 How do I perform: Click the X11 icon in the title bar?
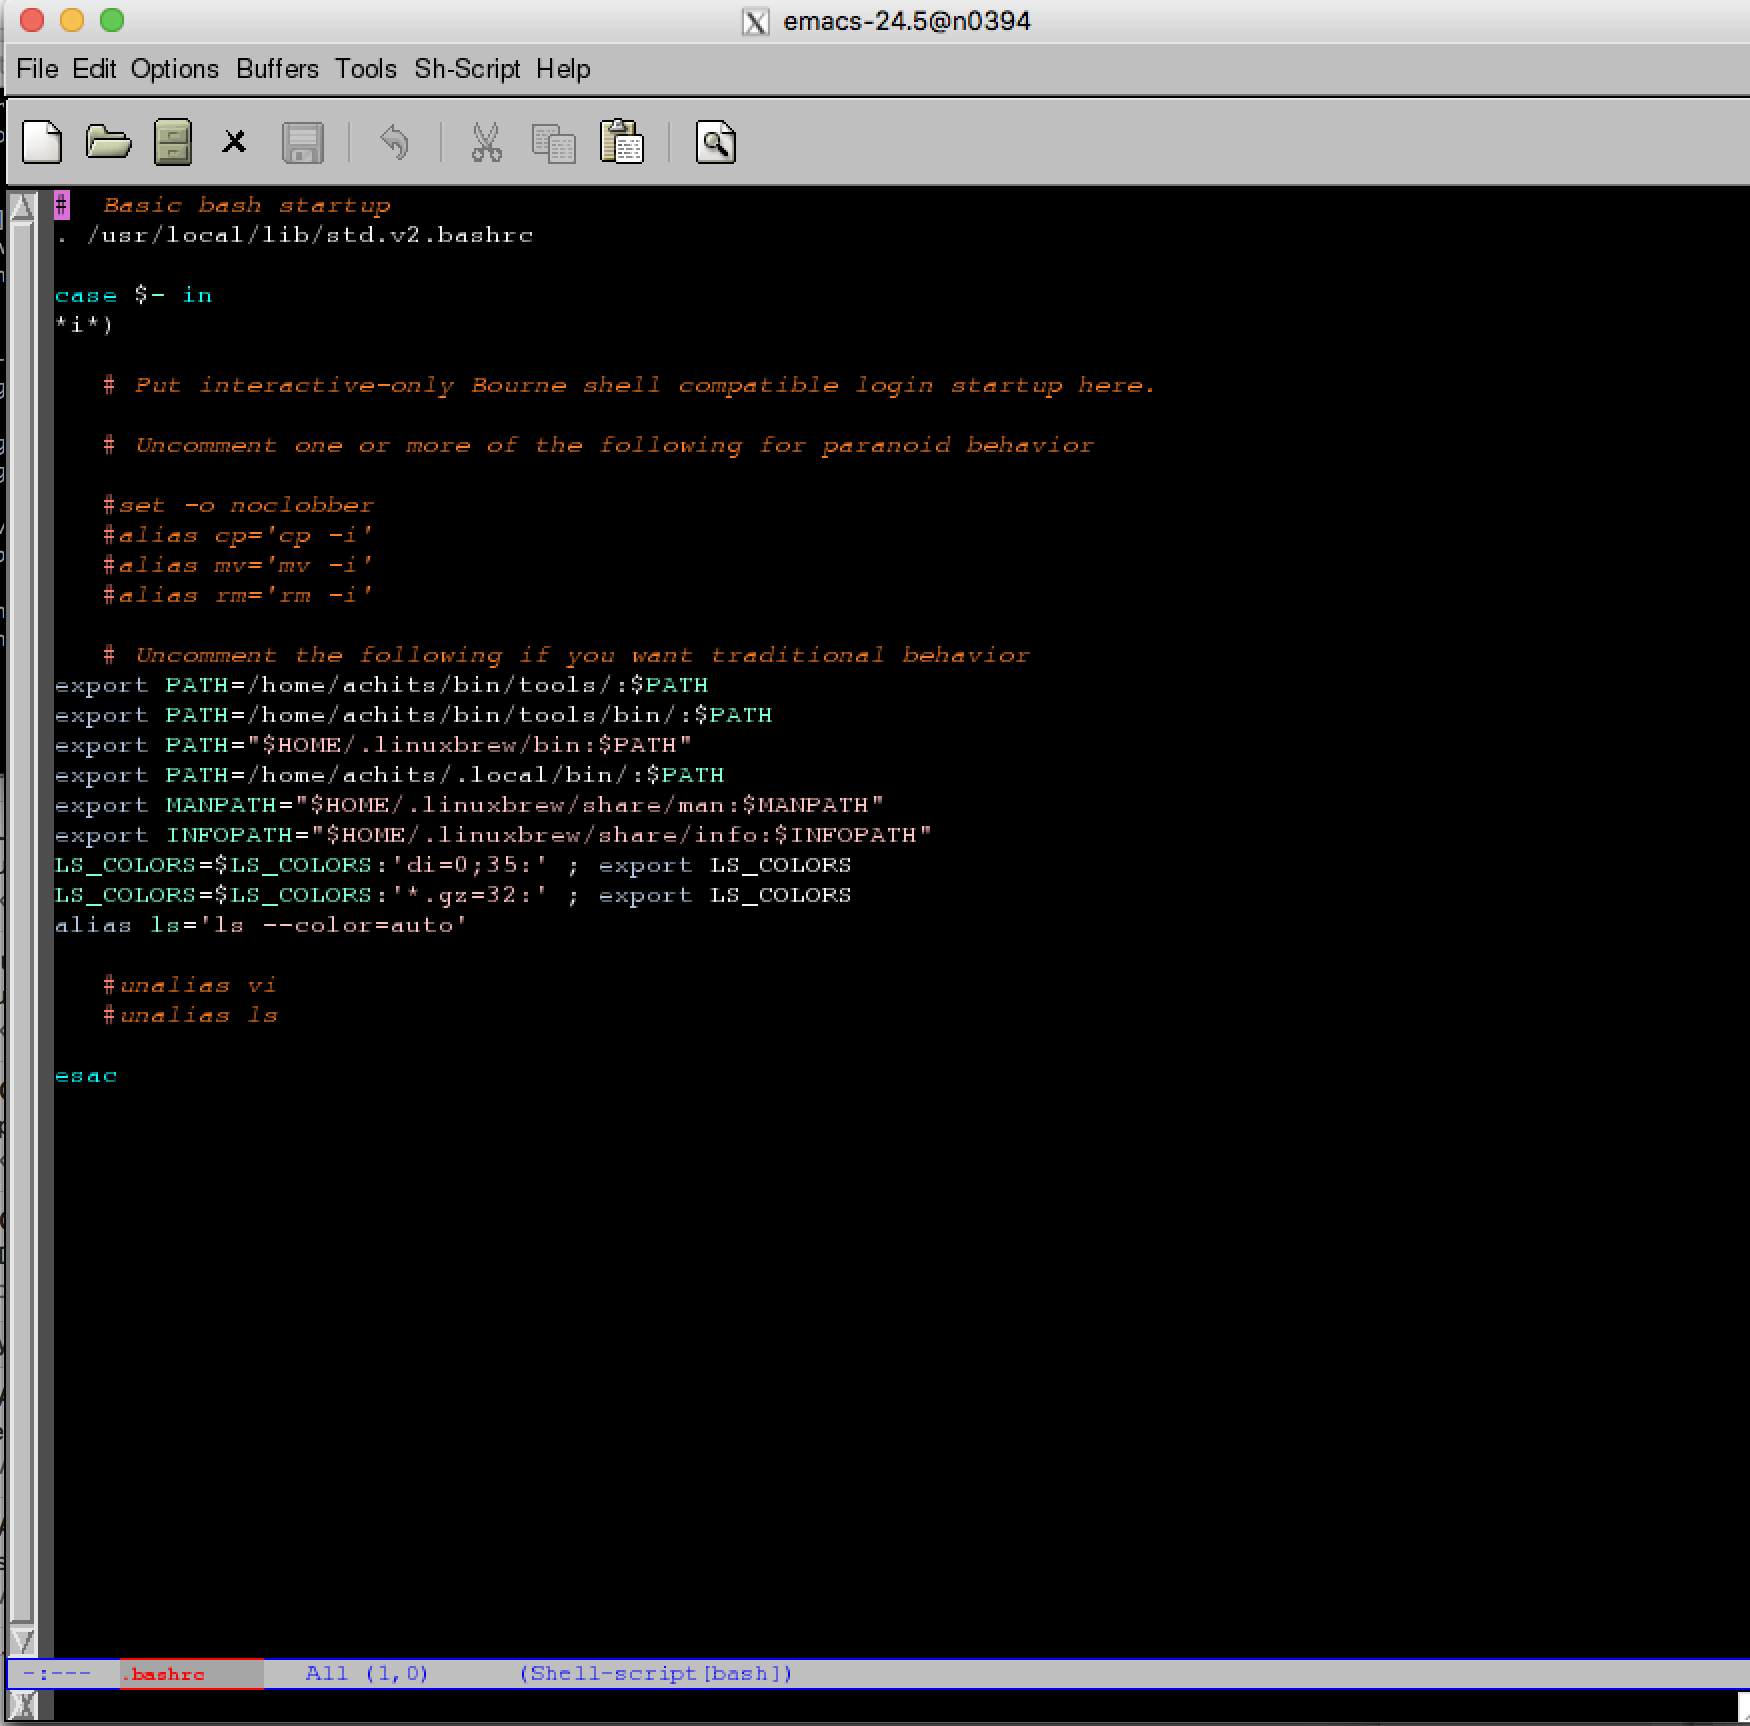click(x=755, y=21)
